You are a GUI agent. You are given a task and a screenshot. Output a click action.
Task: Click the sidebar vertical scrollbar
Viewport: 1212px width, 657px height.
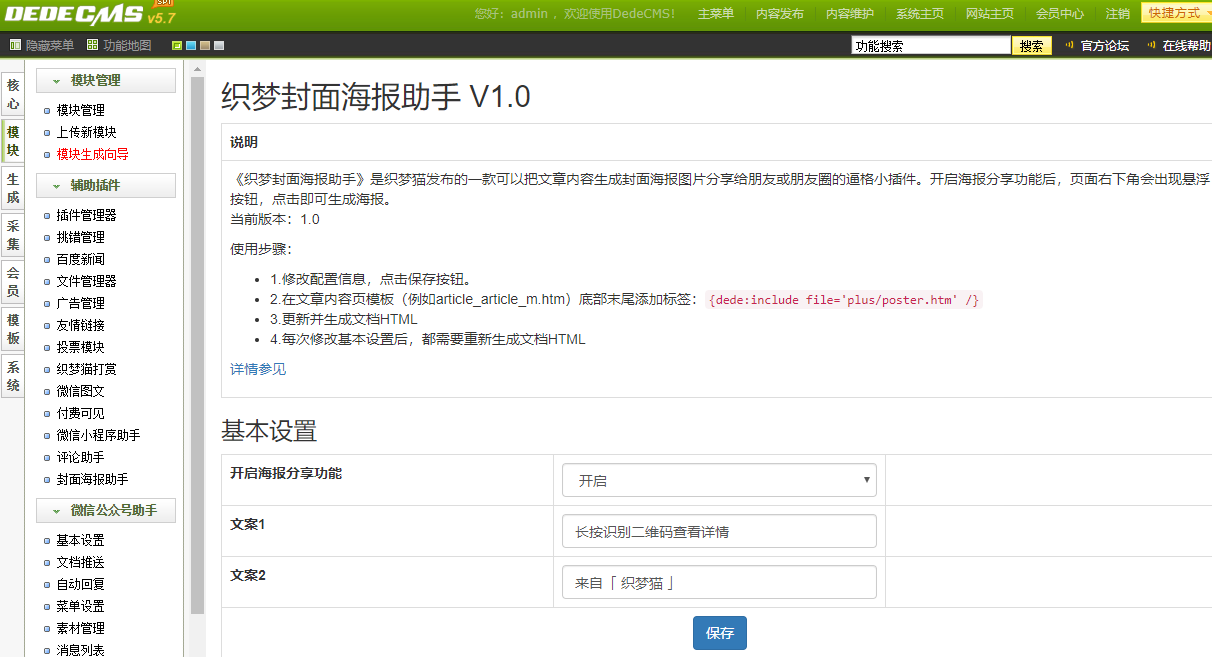197,345
